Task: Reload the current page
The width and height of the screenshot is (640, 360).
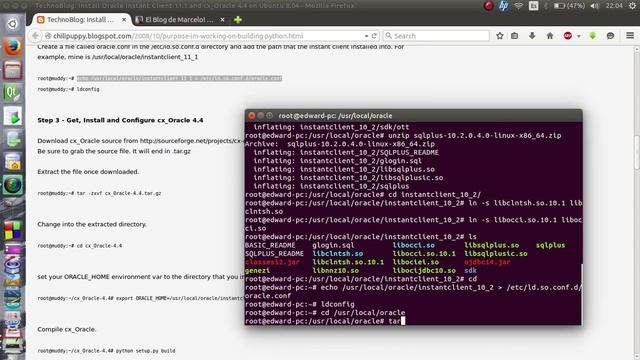Action: [374, 36]
